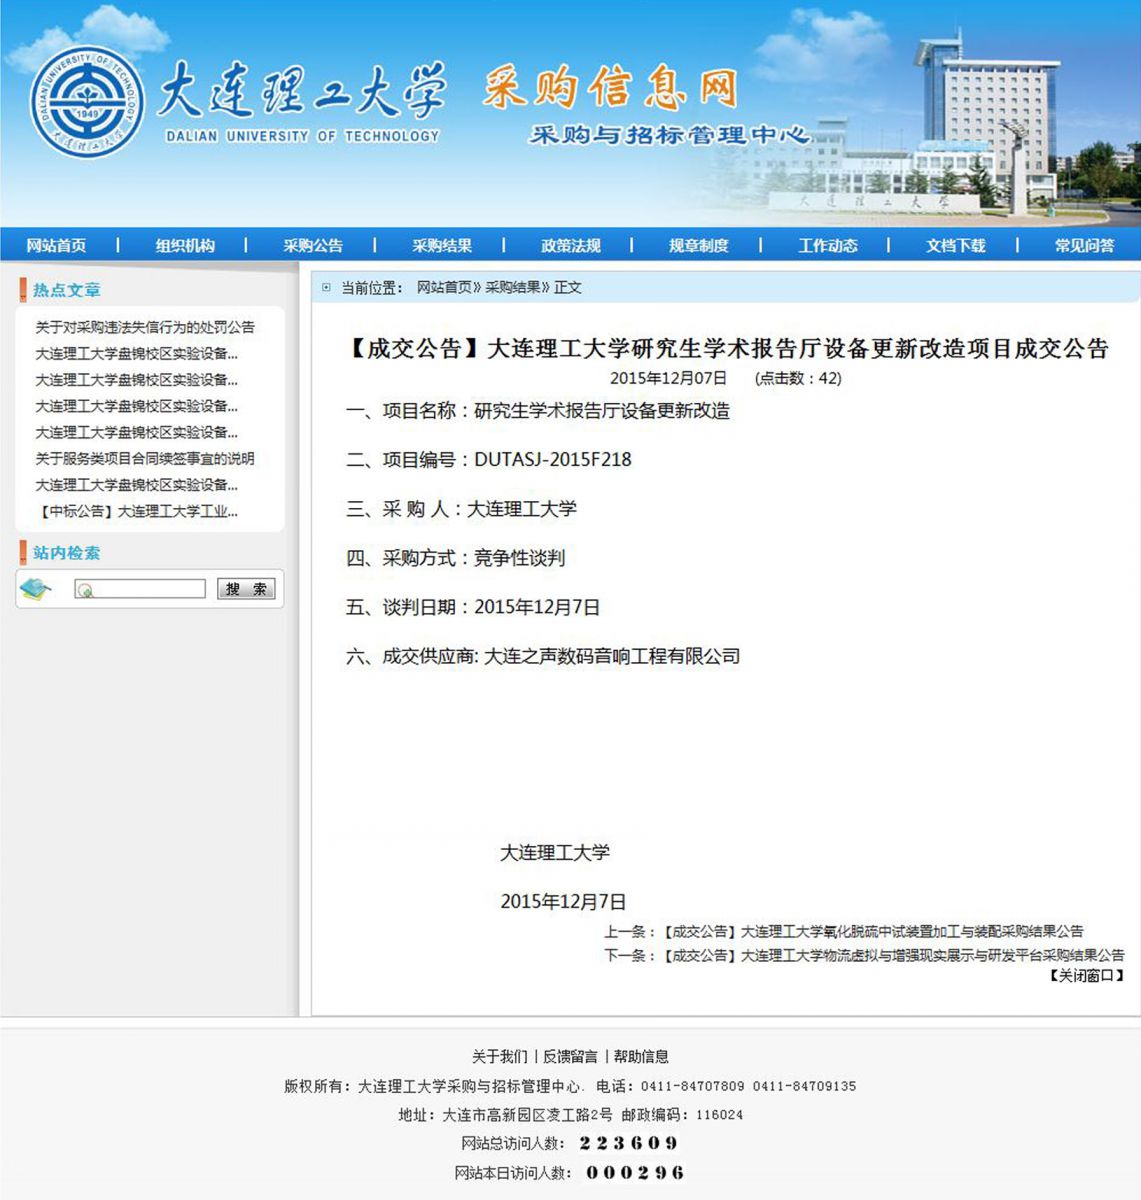Click 采购人：大连理工大学 line

[x=462, y=509]
